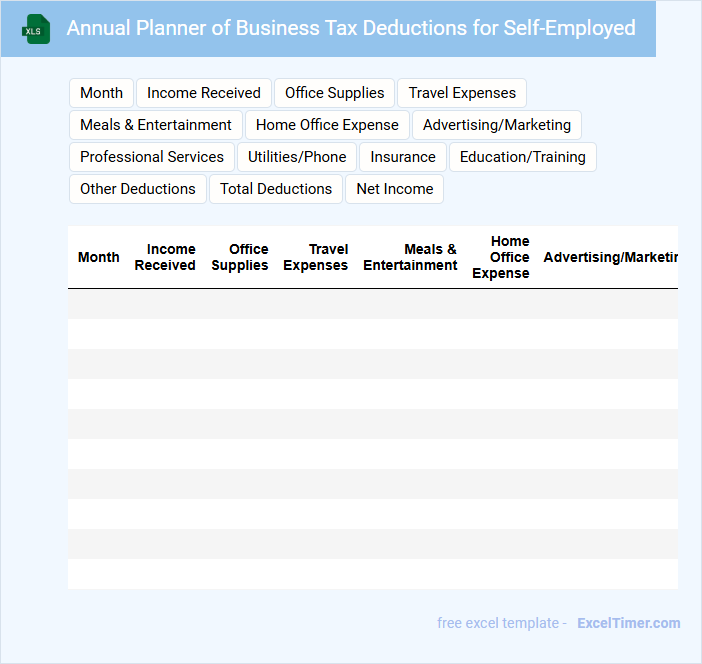
Task: Click the Travel Expenses table column header
Action: pos(316,257)
